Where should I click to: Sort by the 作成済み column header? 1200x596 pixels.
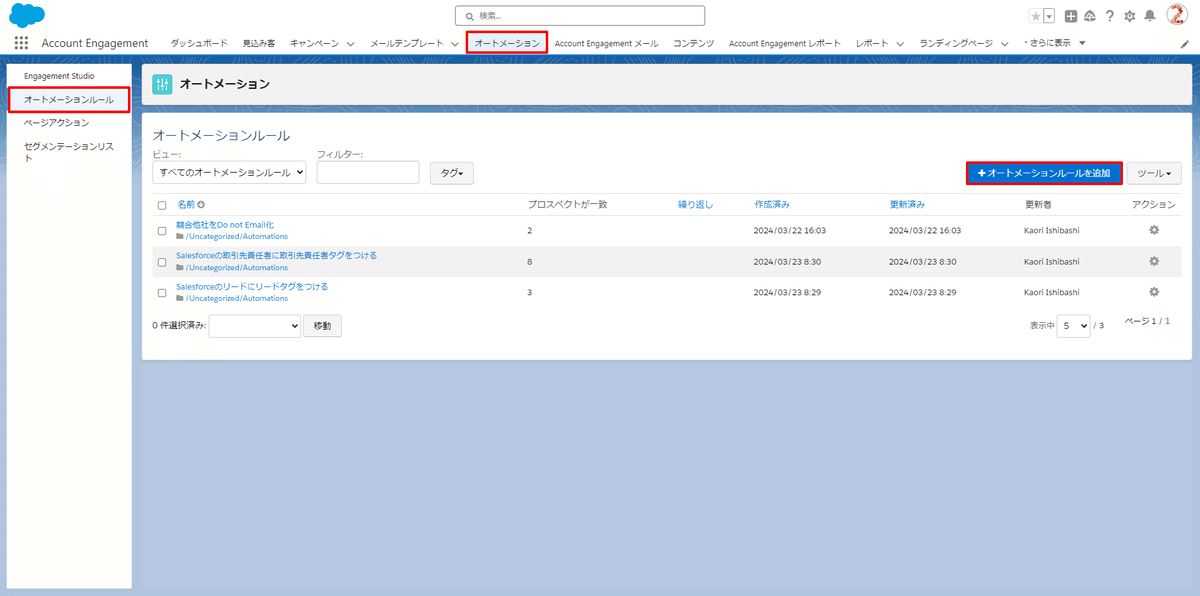click(x=772, y=204)
